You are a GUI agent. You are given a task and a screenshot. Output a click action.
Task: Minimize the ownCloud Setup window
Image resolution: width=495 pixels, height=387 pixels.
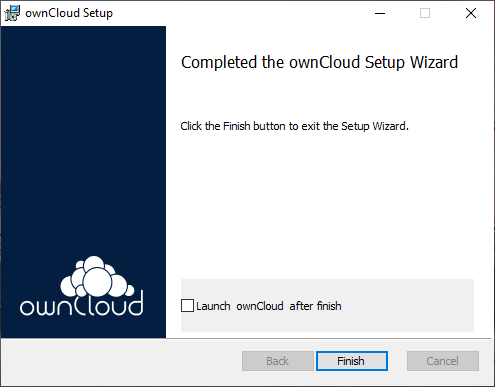380,13
